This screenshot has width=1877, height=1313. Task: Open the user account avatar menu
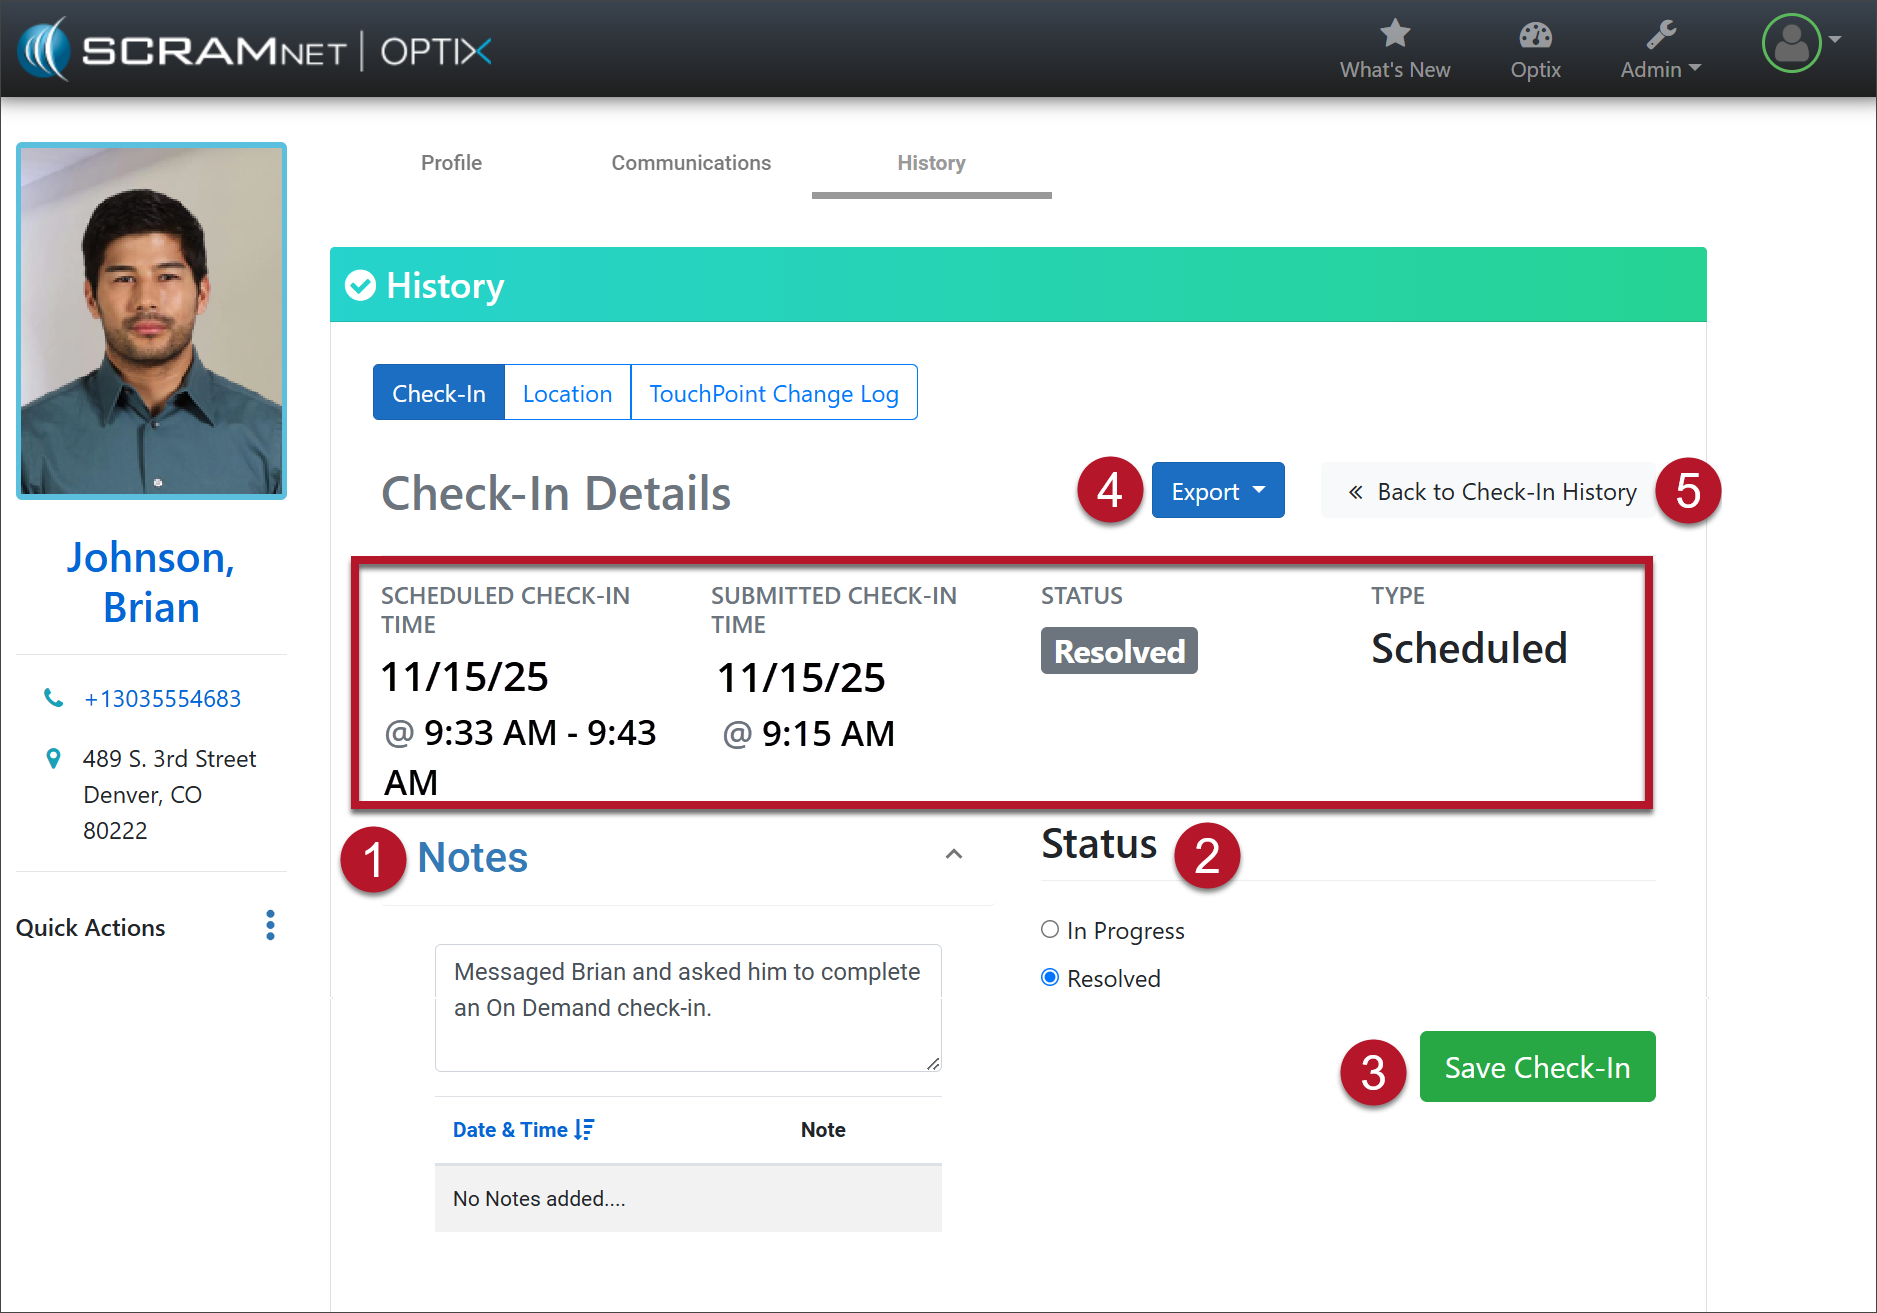point(1792,43)
